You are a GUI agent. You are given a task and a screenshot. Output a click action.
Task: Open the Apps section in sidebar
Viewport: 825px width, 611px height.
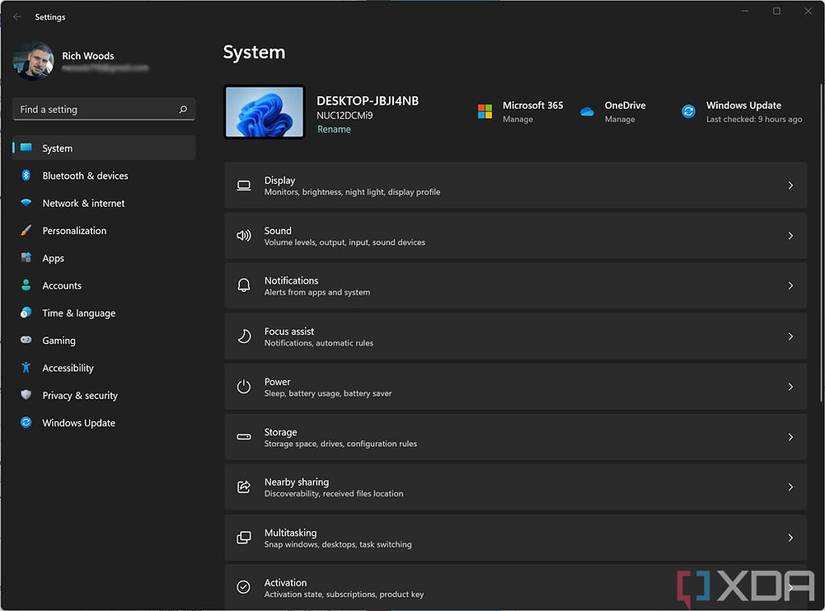tap(53, 258)
